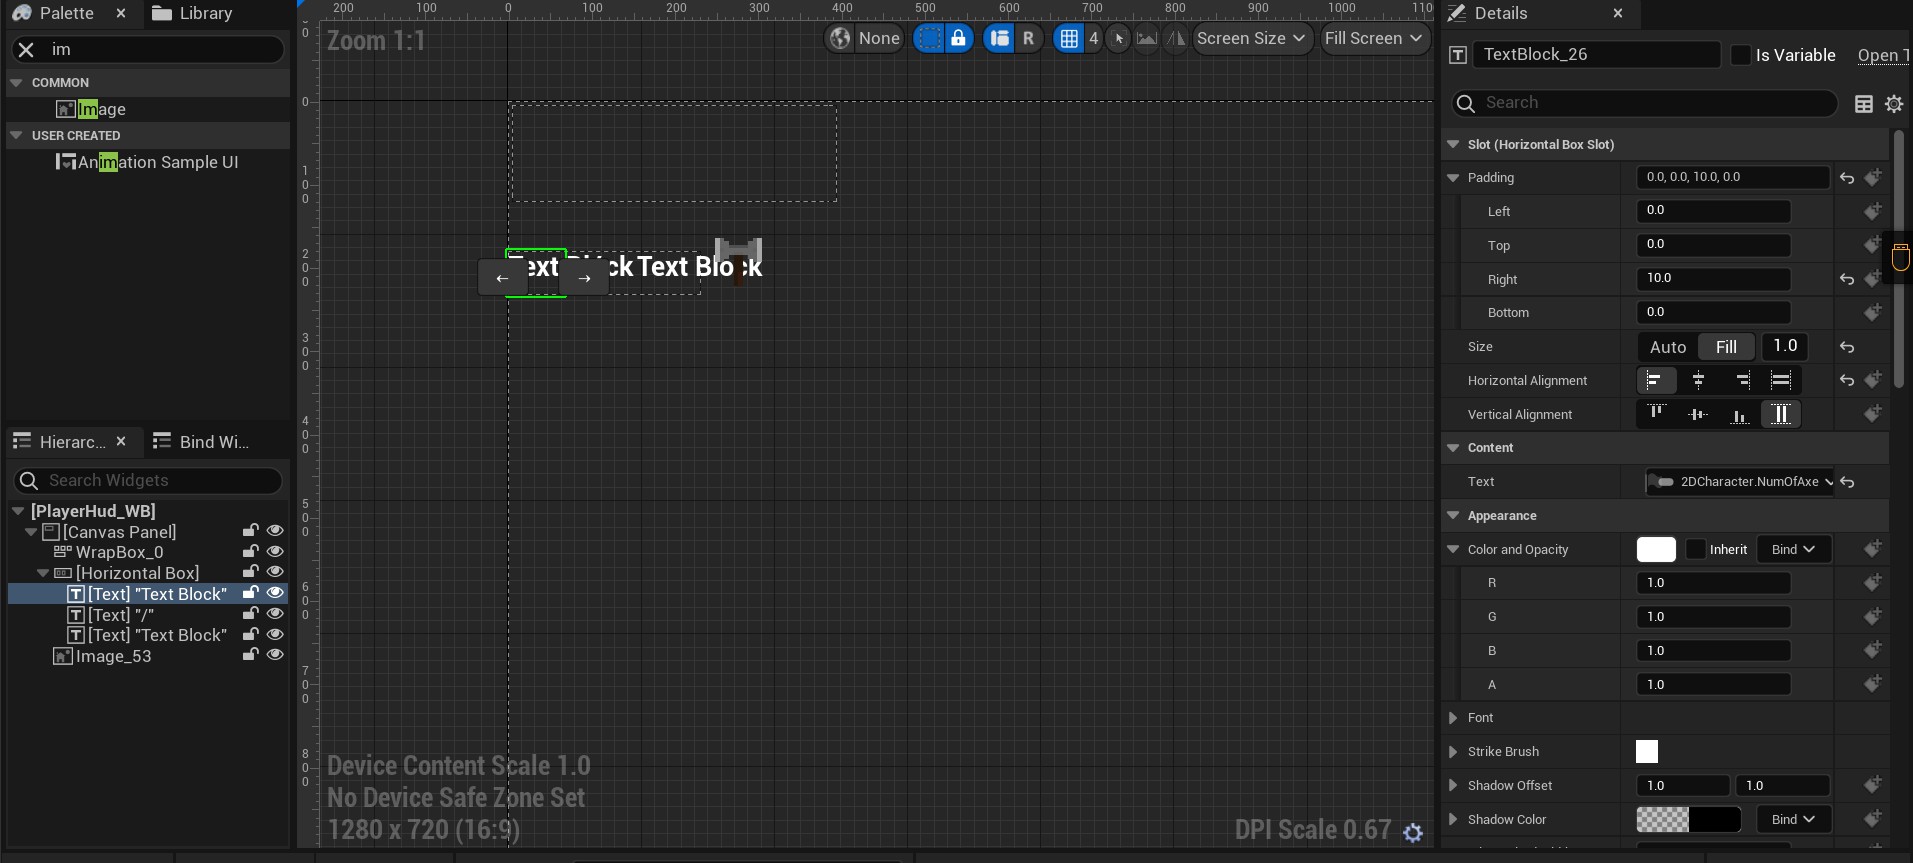Viewport: 1913px width, 863px height.
Task: Clear the Palette search text
Action: 27,50
